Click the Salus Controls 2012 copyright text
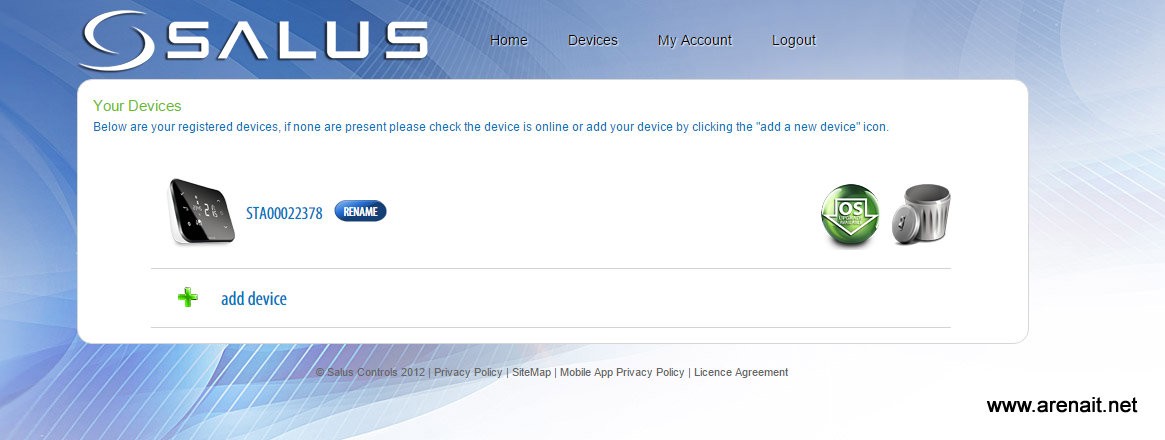1165x440 pixels. (x=371, y=372)
